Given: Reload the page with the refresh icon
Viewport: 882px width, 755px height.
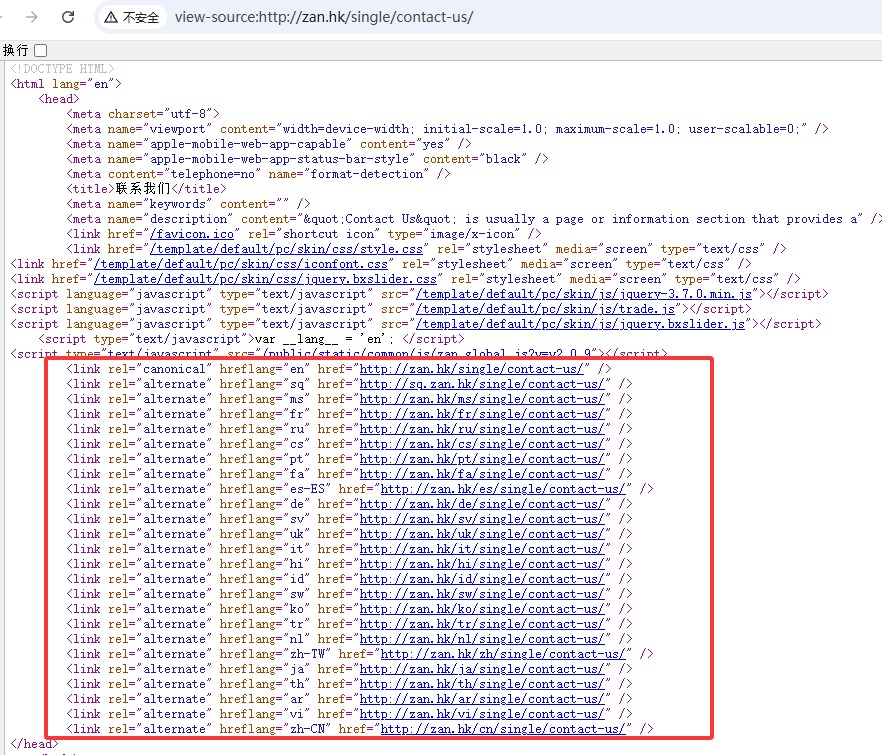Looking at the screenshot, I should pos(68,17).
